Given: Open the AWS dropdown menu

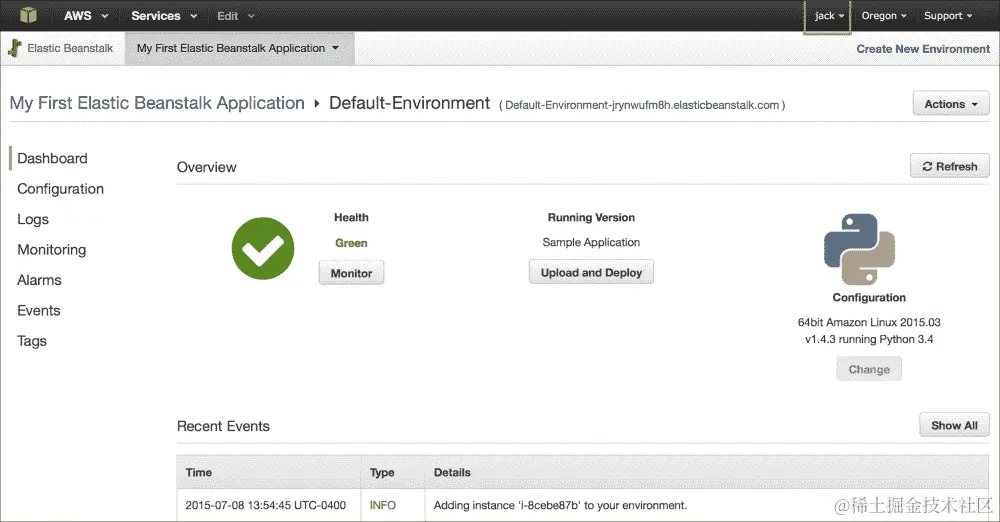Looking at the screenshot, I should pos(86,15).
